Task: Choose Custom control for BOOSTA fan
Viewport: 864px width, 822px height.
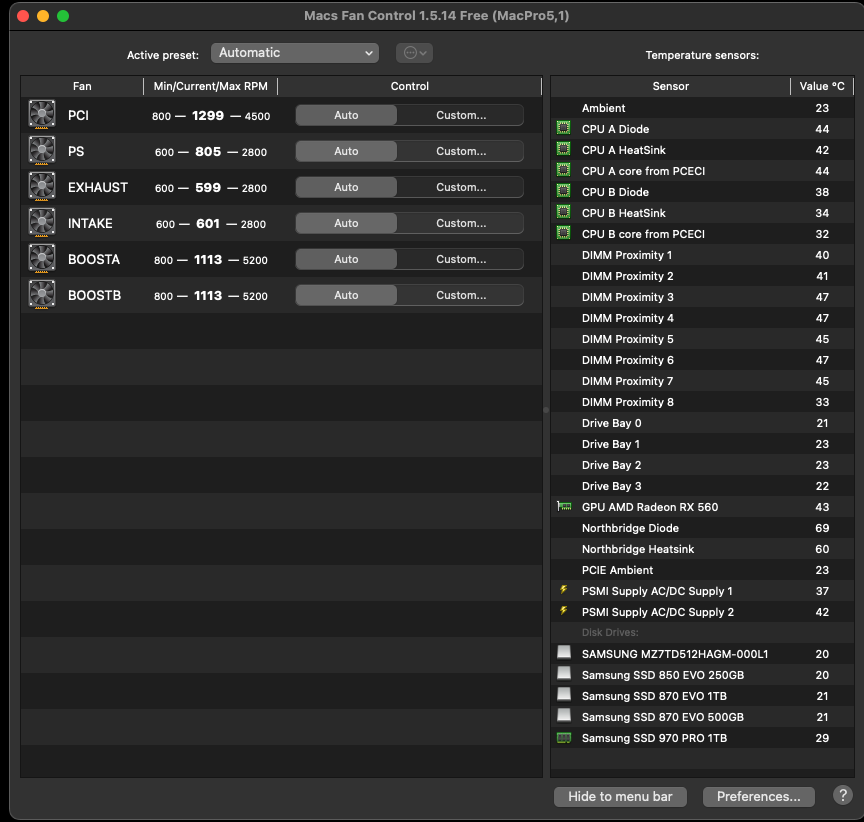Action: click(x=461, y=259)
